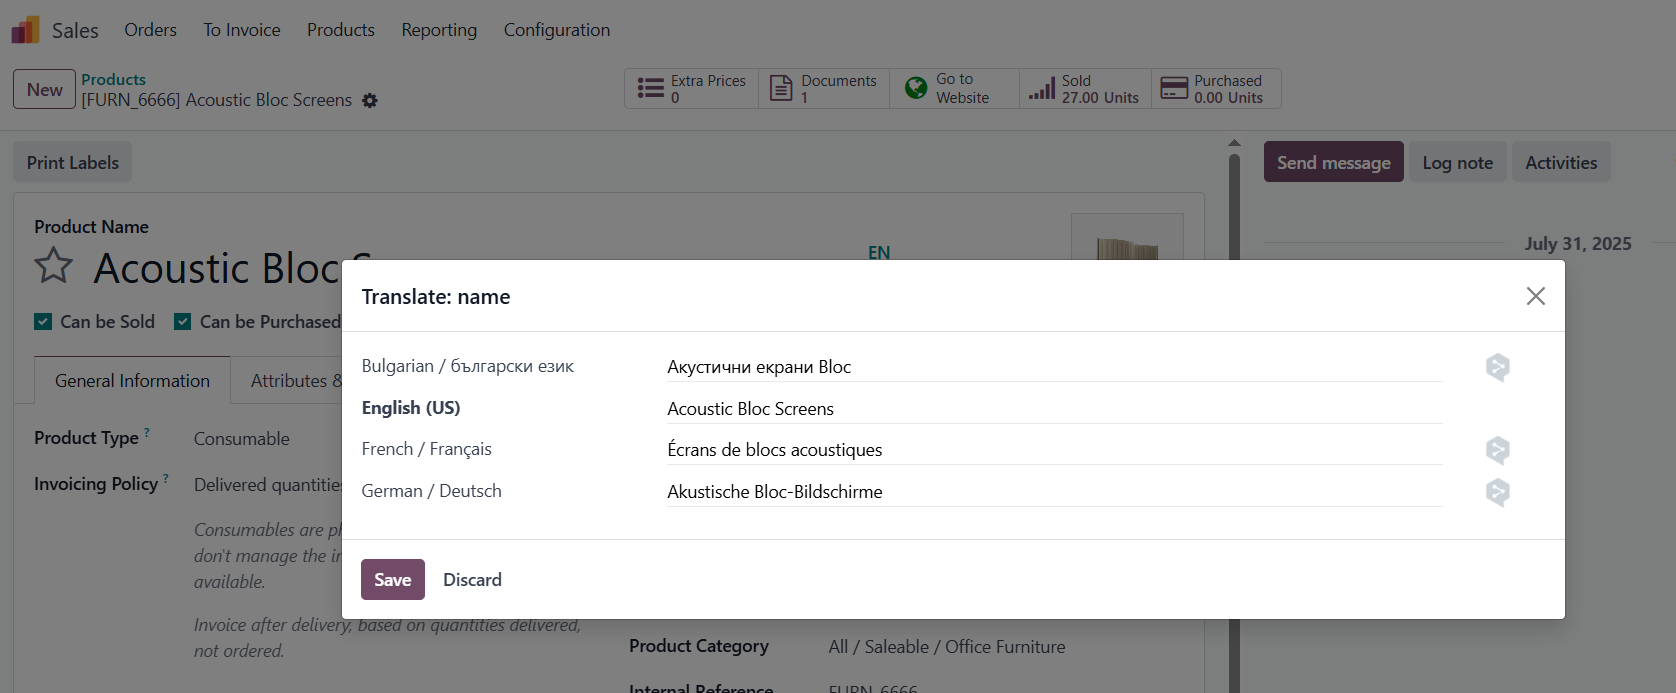
Task: Click the gear icon beside product breadcrumb
Action: [x=370, y=101]
